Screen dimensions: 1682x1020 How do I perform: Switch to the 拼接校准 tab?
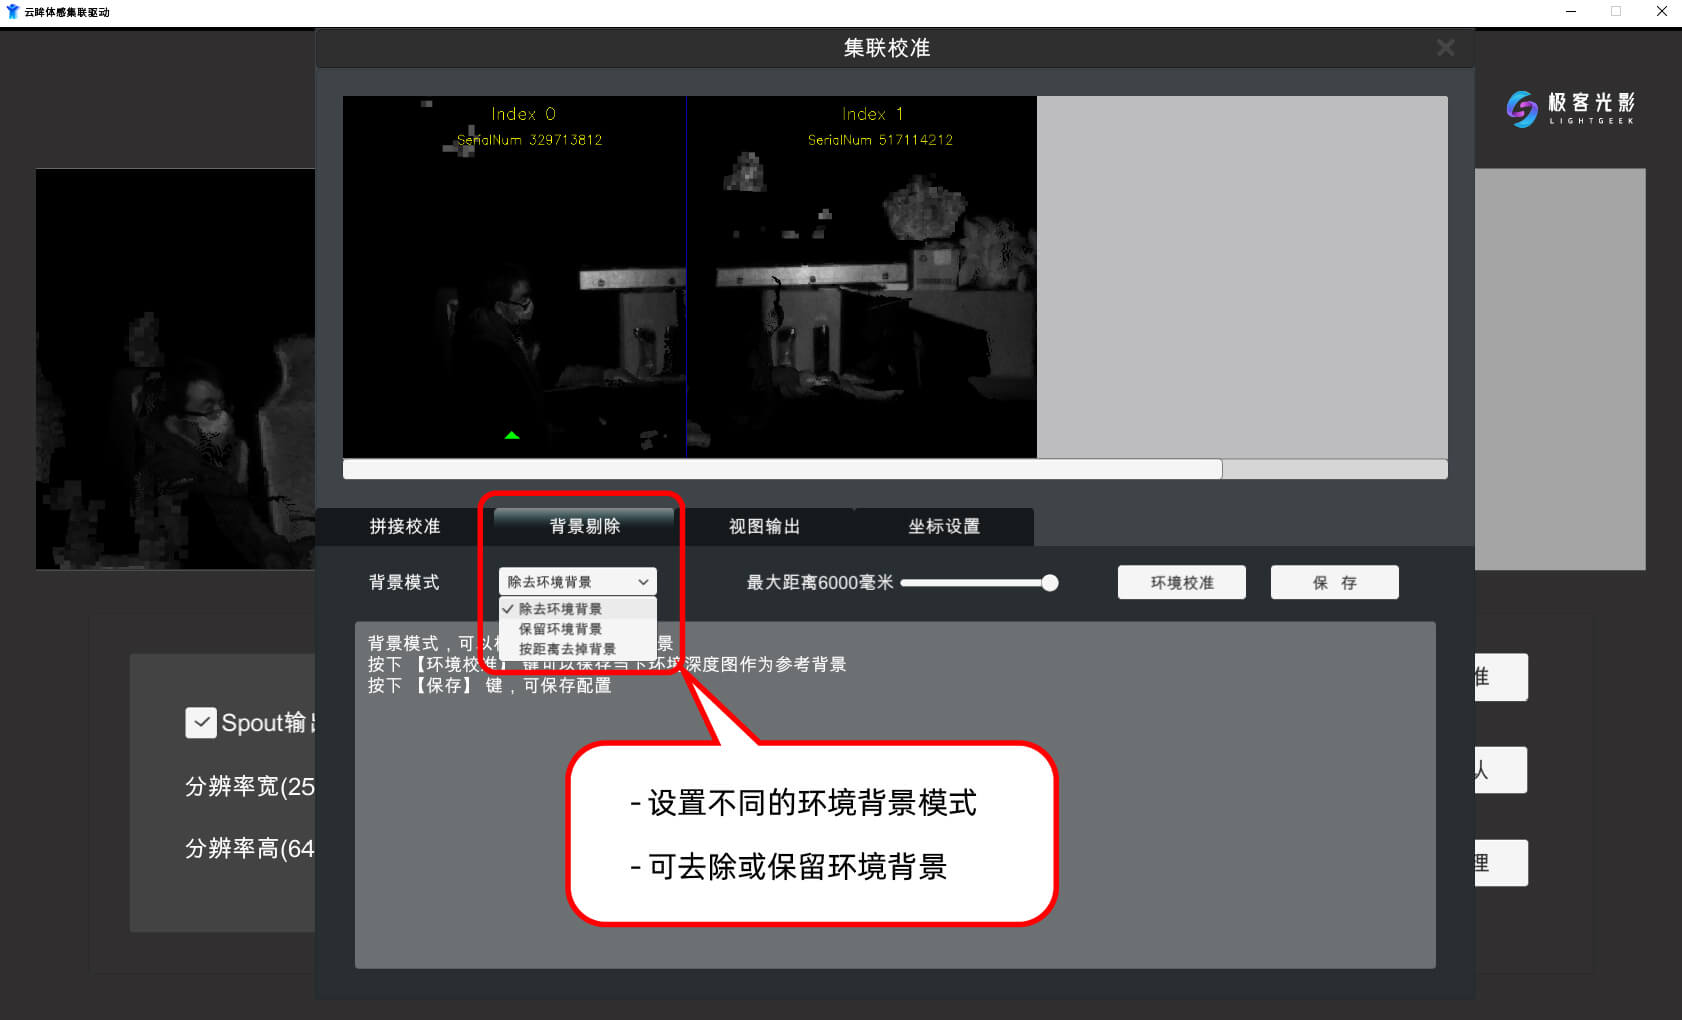(x=405, y=526)
